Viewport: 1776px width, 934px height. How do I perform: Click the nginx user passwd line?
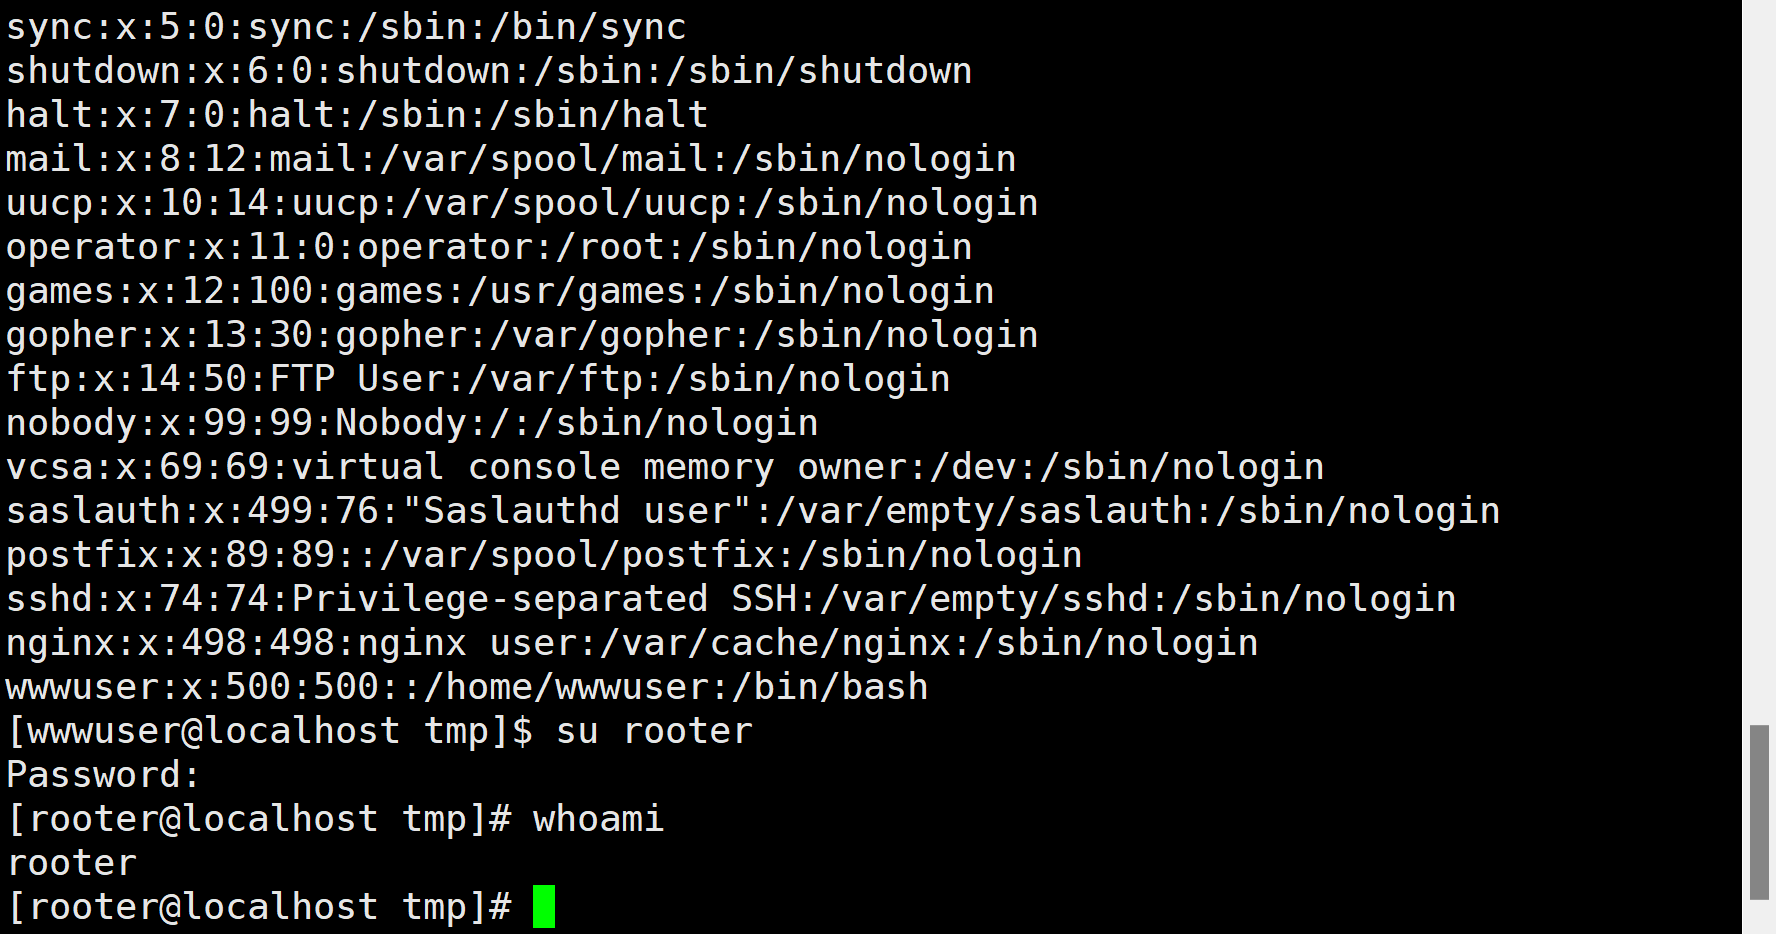[x=632, y=643]
